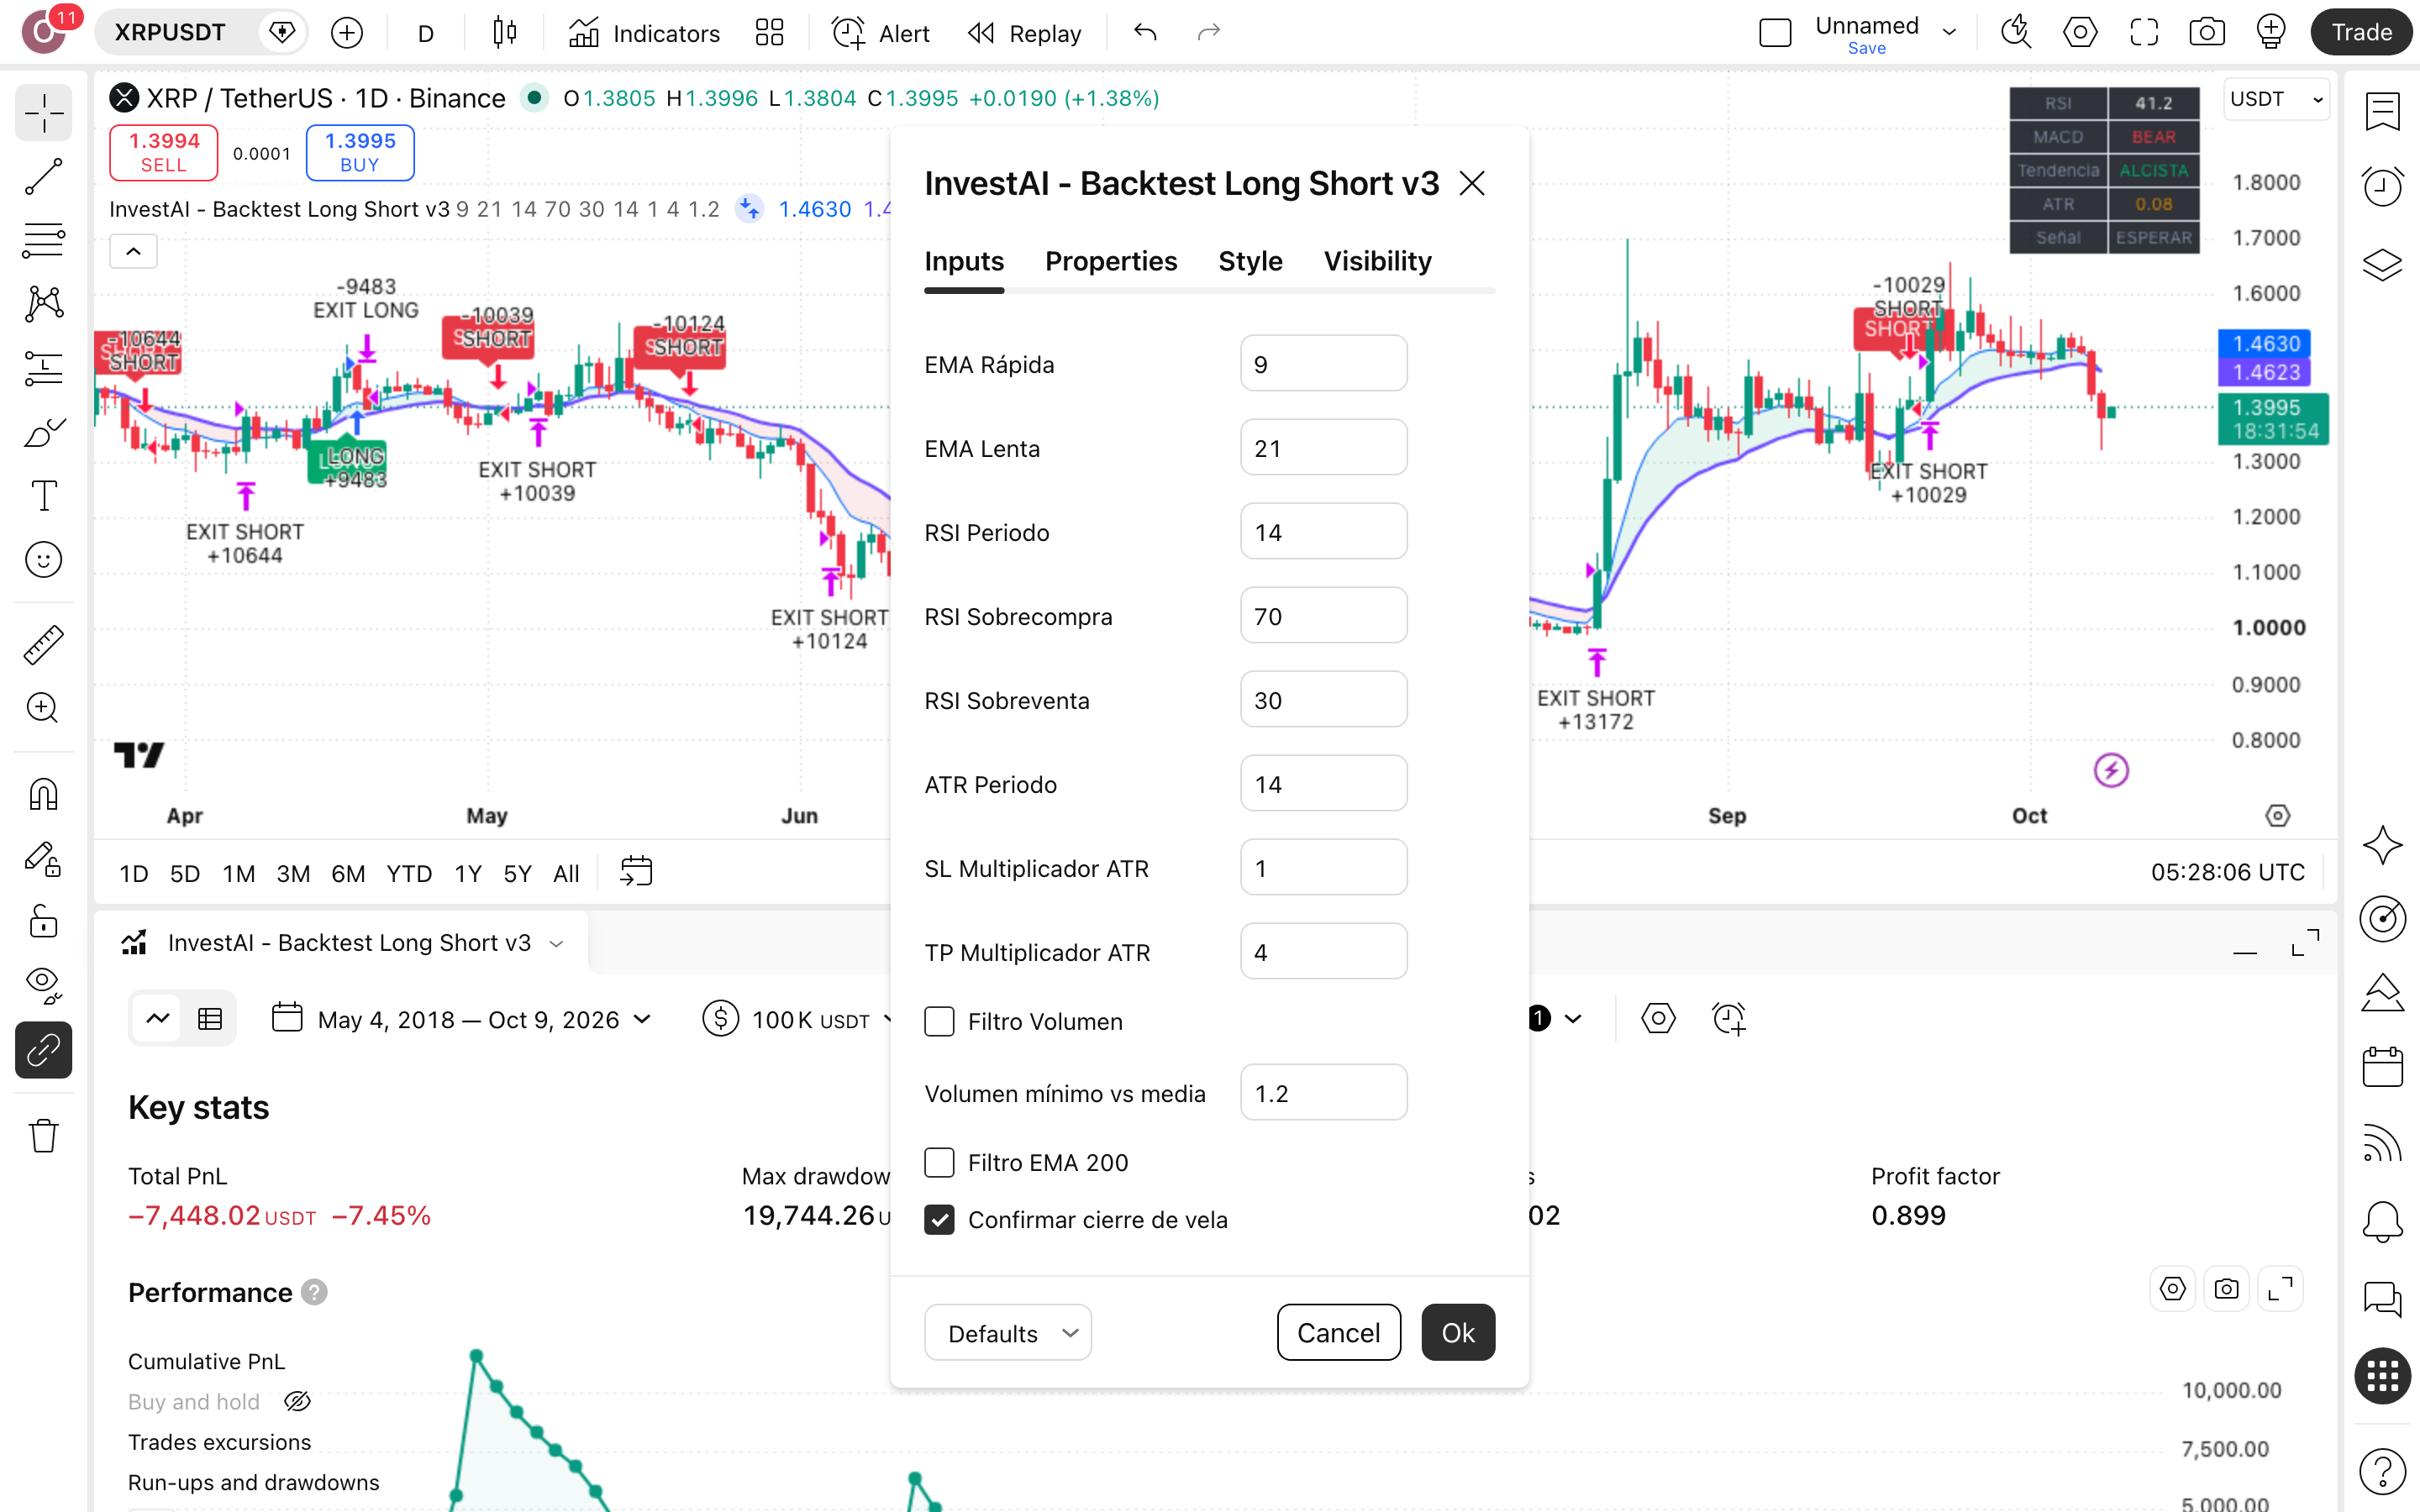
Task: Open layout templates grid icon
Action: tap(769, 33)
